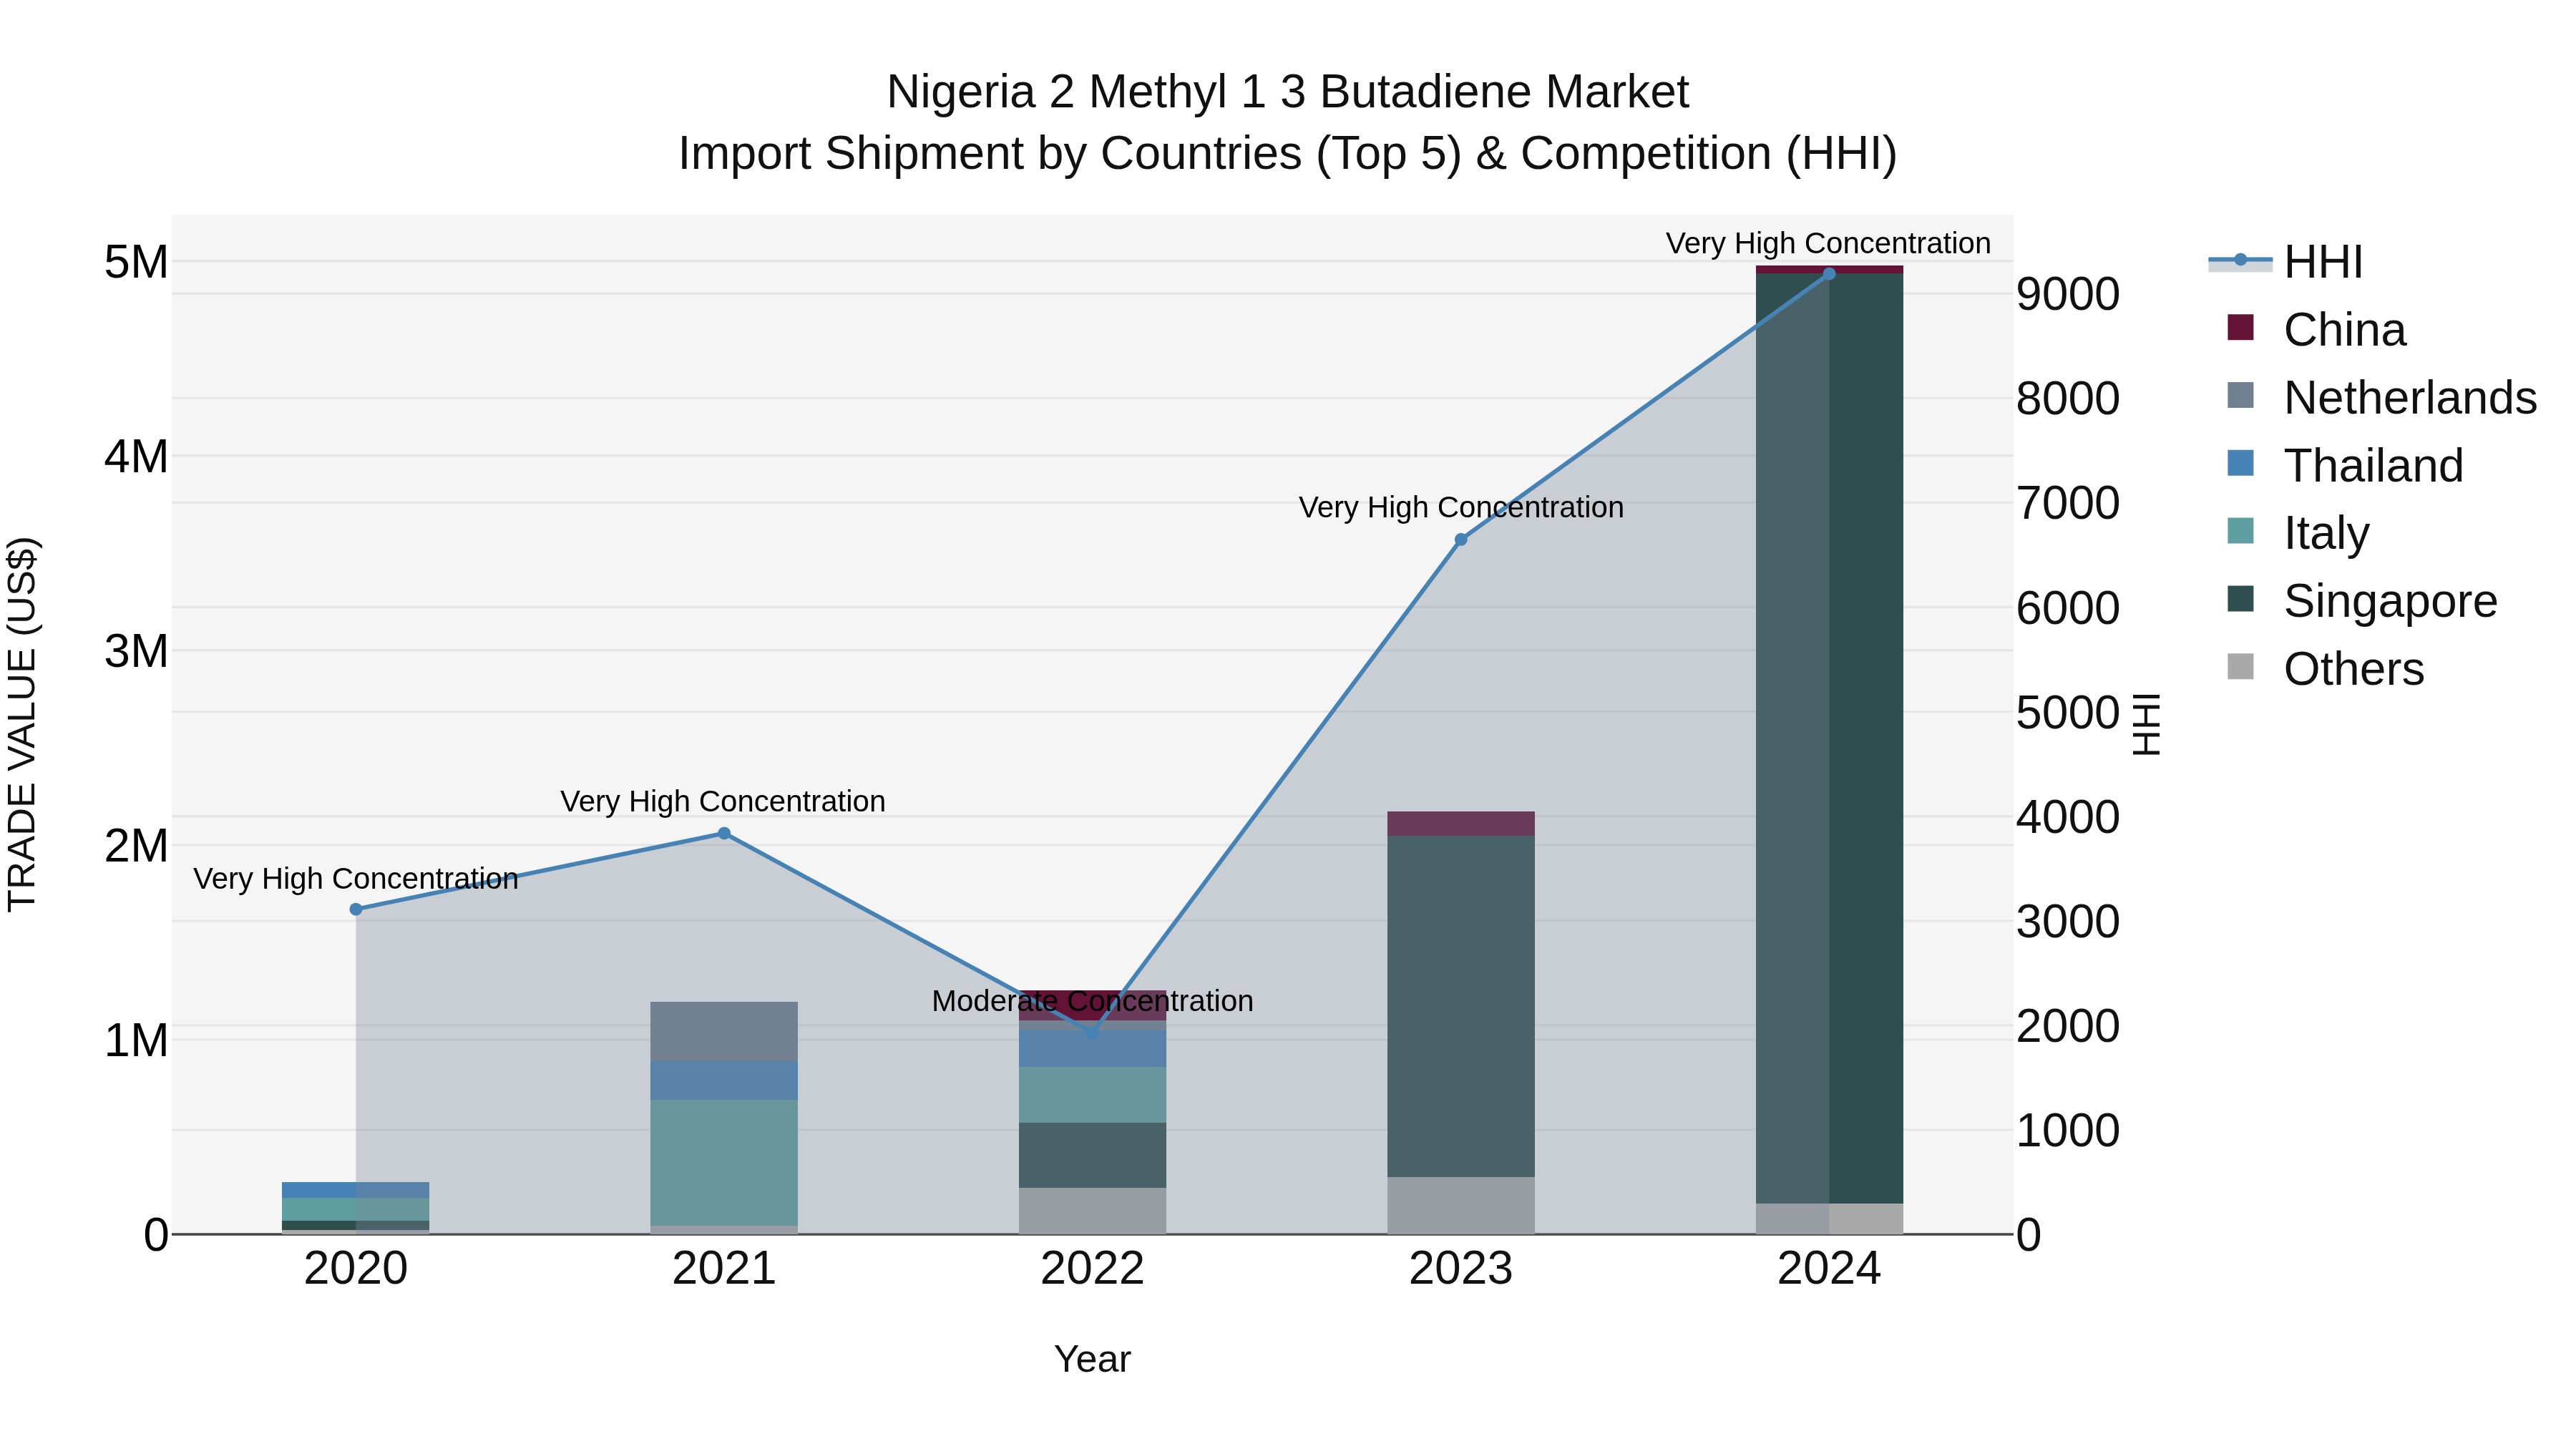The height and width of the screenshot is (1449, 2576).
Task: Click the China segment of 2023 bar
Action: pos(1461,824)
